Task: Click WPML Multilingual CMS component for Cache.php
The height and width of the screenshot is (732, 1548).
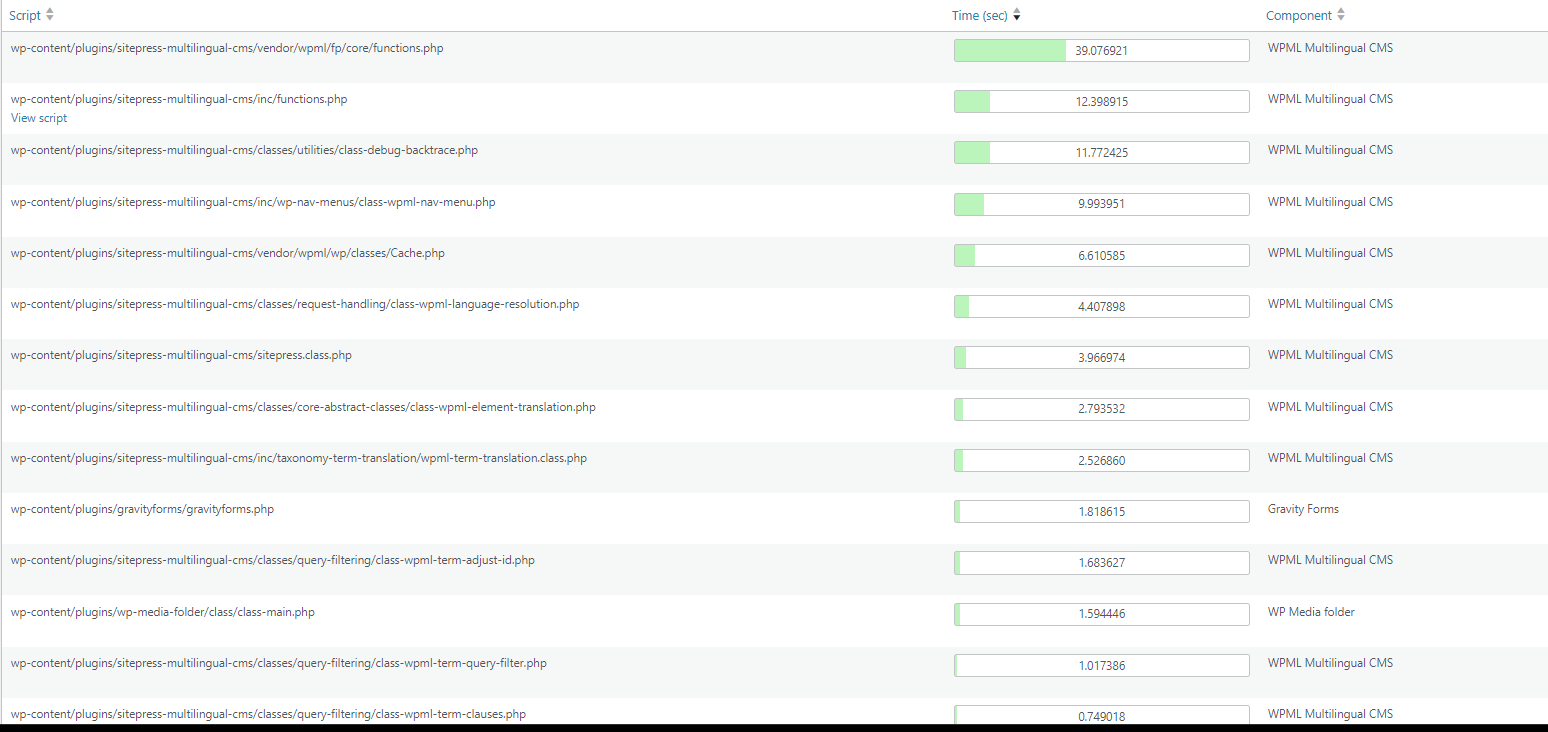Action: (1330, 253)
